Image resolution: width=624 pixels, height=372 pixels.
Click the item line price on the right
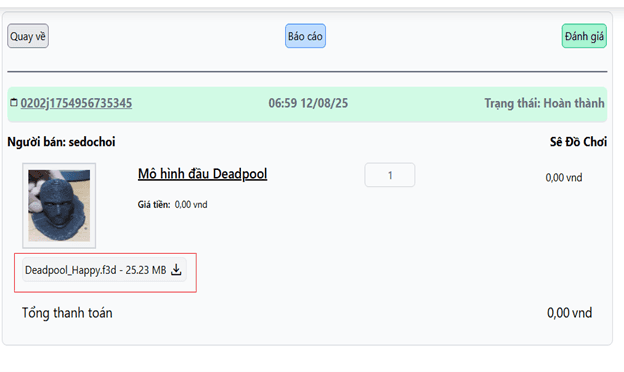[x=564, y=177]
